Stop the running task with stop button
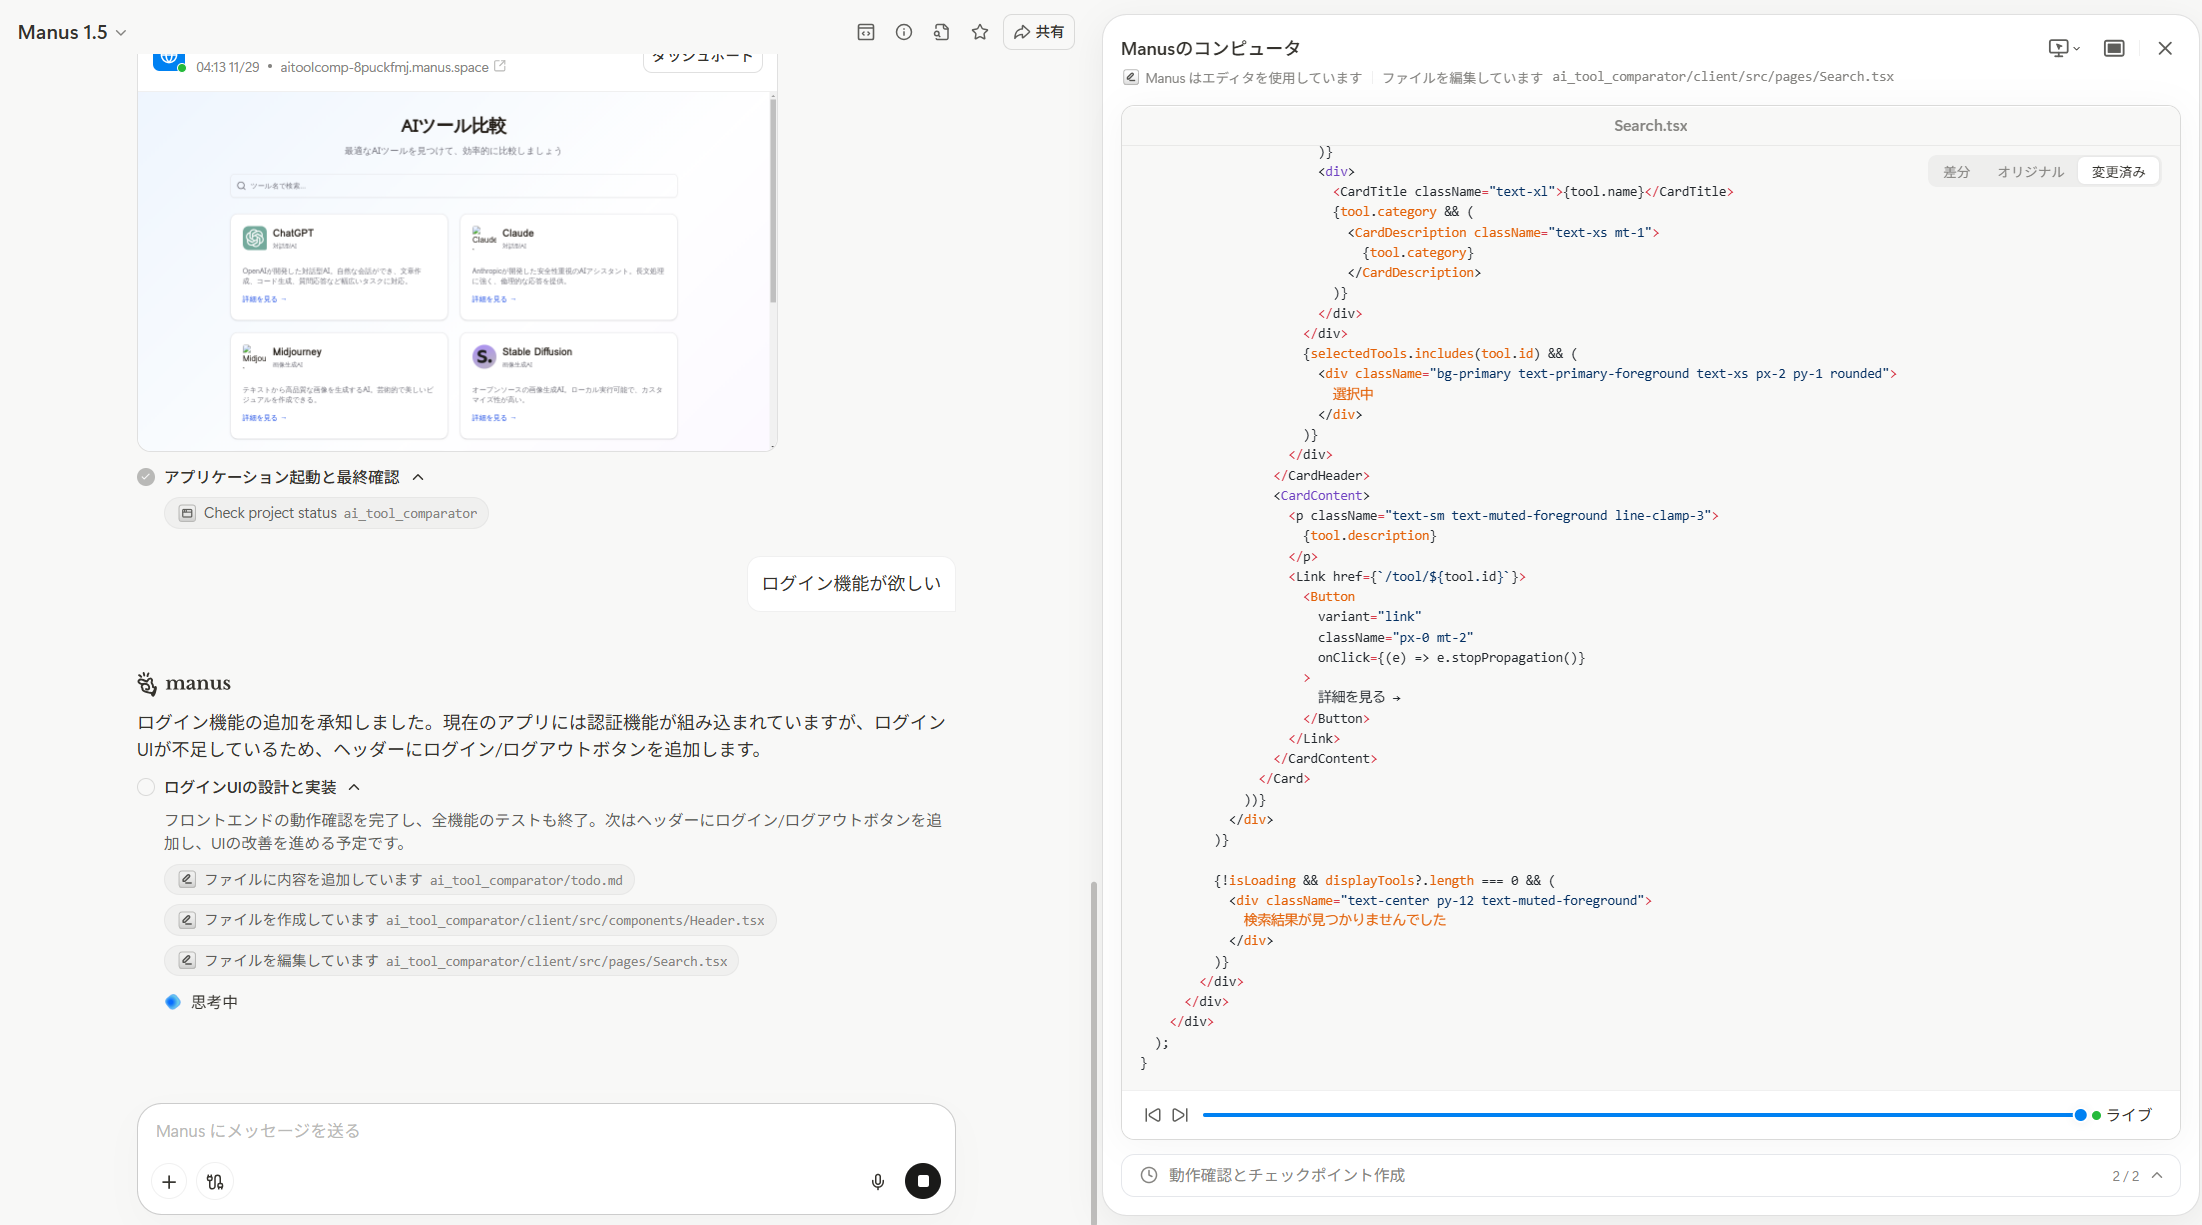This screenshot has width=2202, height=1225. (x=922, y=1181)
